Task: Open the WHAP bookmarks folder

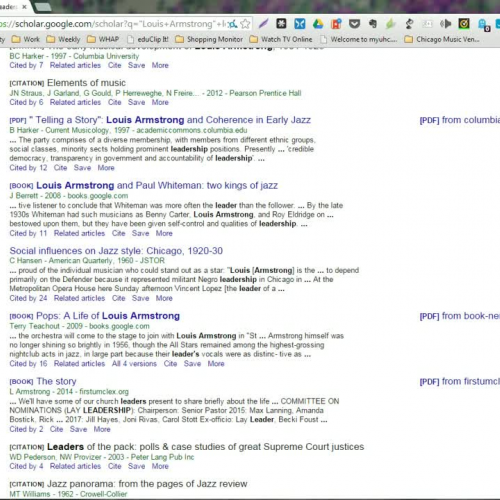Action: 103,39
